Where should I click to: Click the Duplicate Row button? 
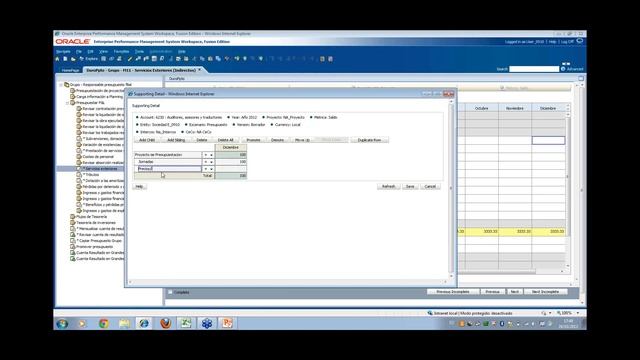[x=369, y=140]
